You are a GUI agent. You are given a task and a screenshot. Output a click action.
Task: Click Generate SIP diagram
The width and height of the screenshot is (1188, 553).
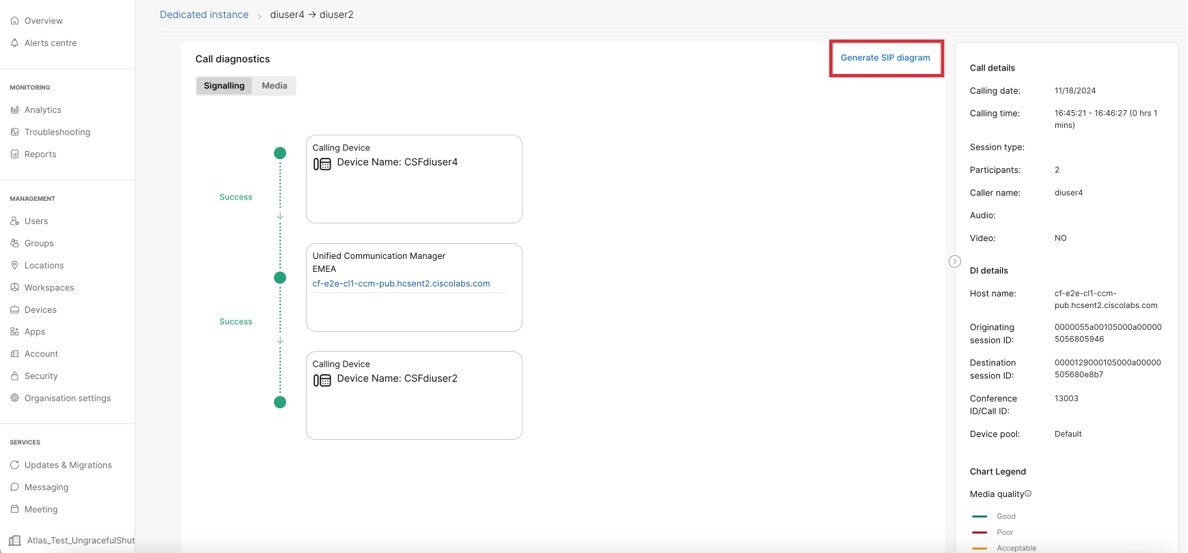[x=885, y=58]
